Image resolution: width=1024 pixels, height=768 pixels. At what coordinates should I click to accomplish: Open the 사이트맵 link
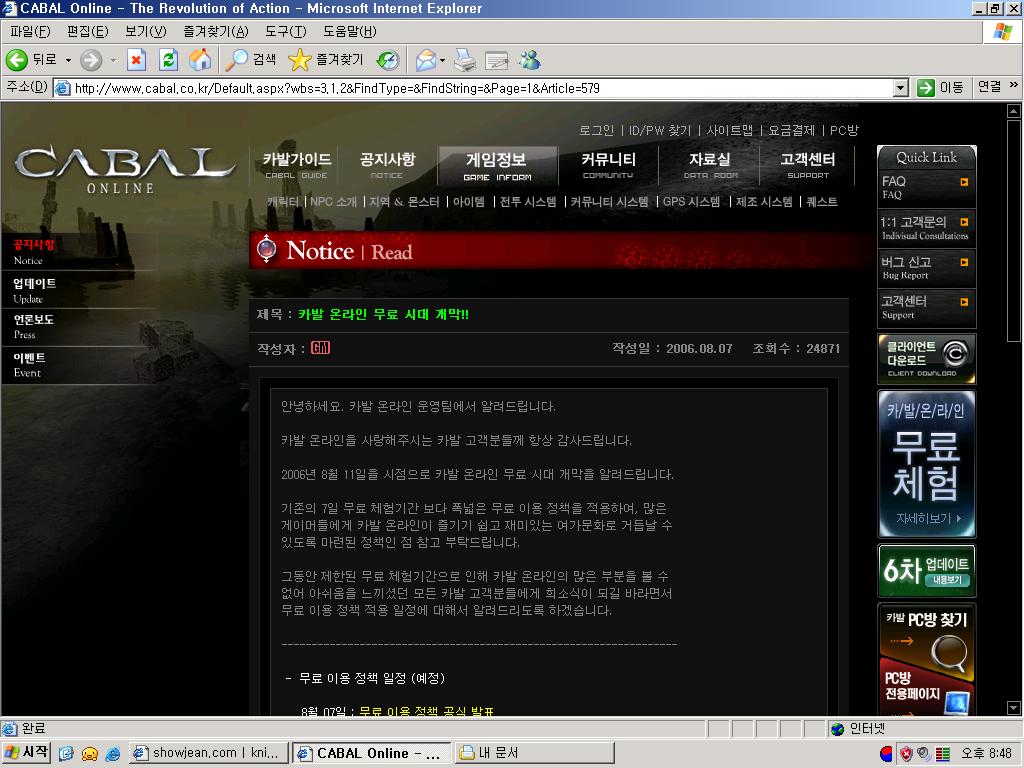click(729, 131)
